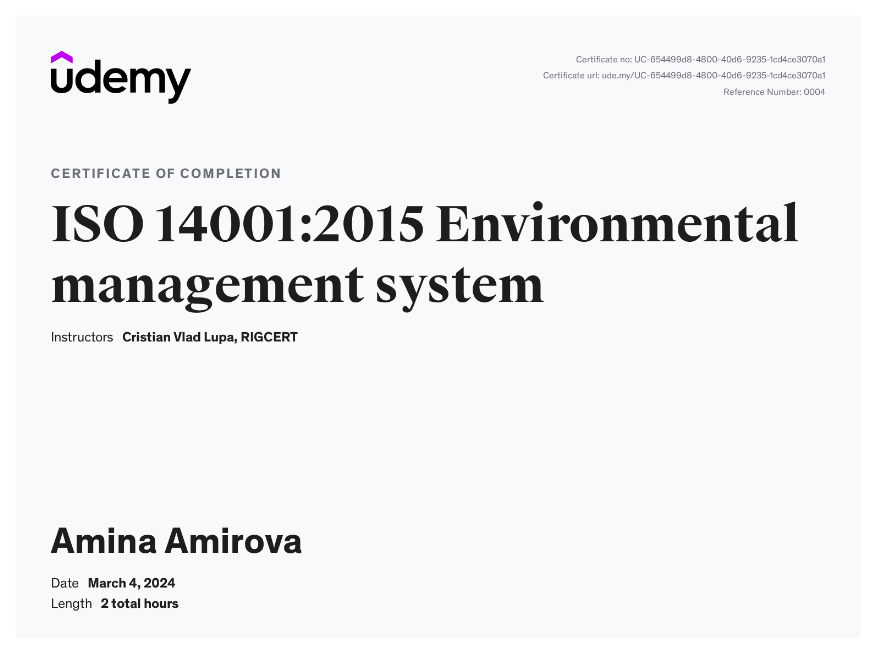Click the recipient name Amina Amirova

(176, 542)
